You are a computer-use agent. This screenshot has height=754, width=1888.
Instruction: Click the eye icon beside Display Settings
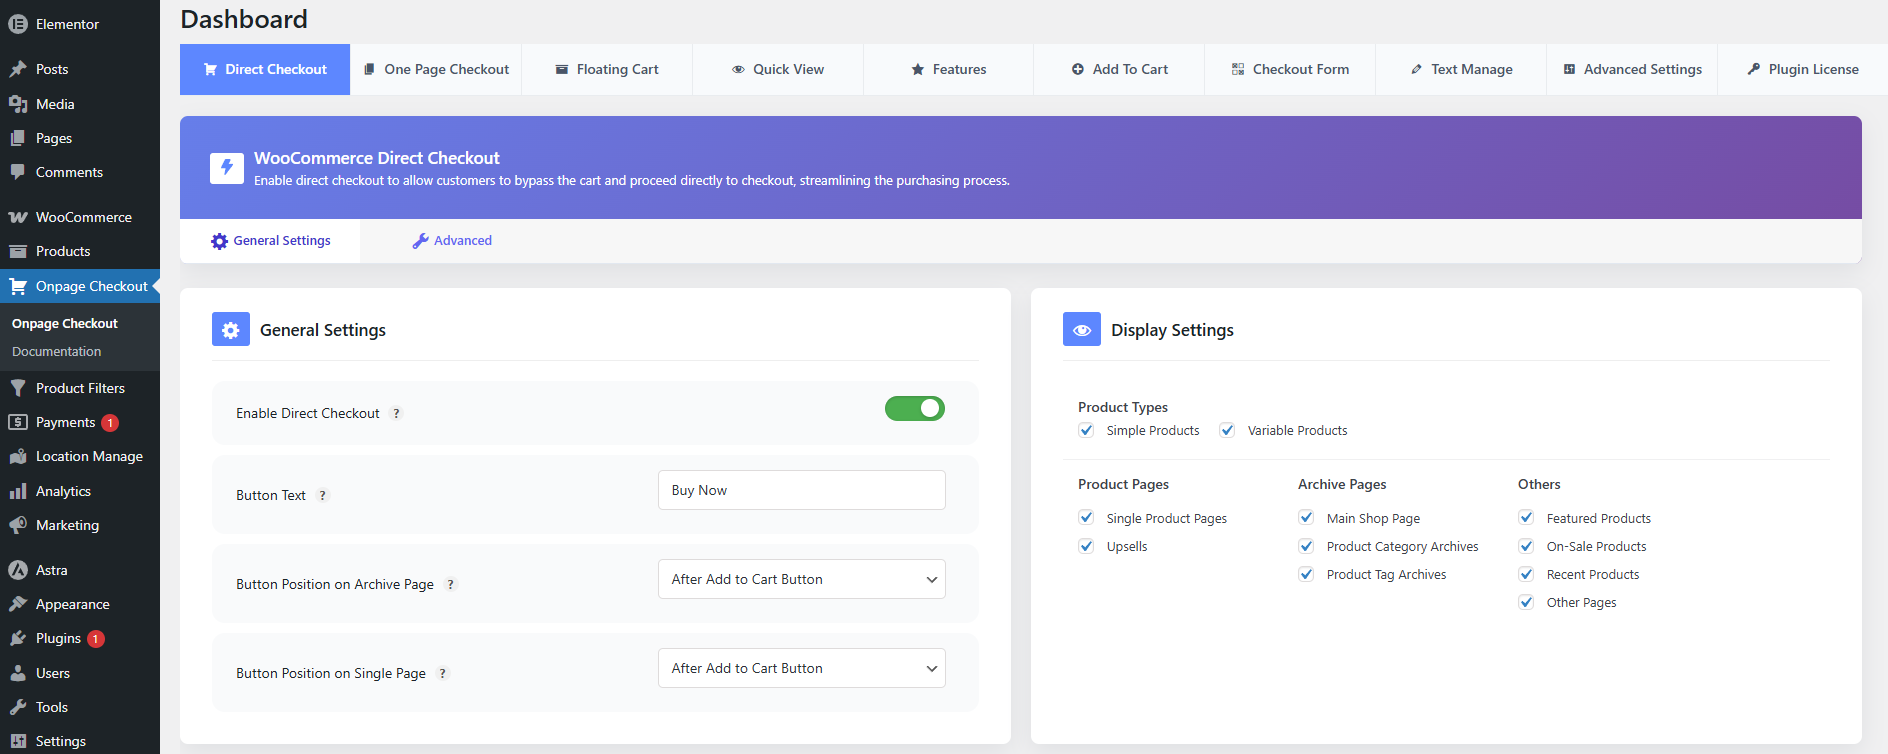(1082, 329)
